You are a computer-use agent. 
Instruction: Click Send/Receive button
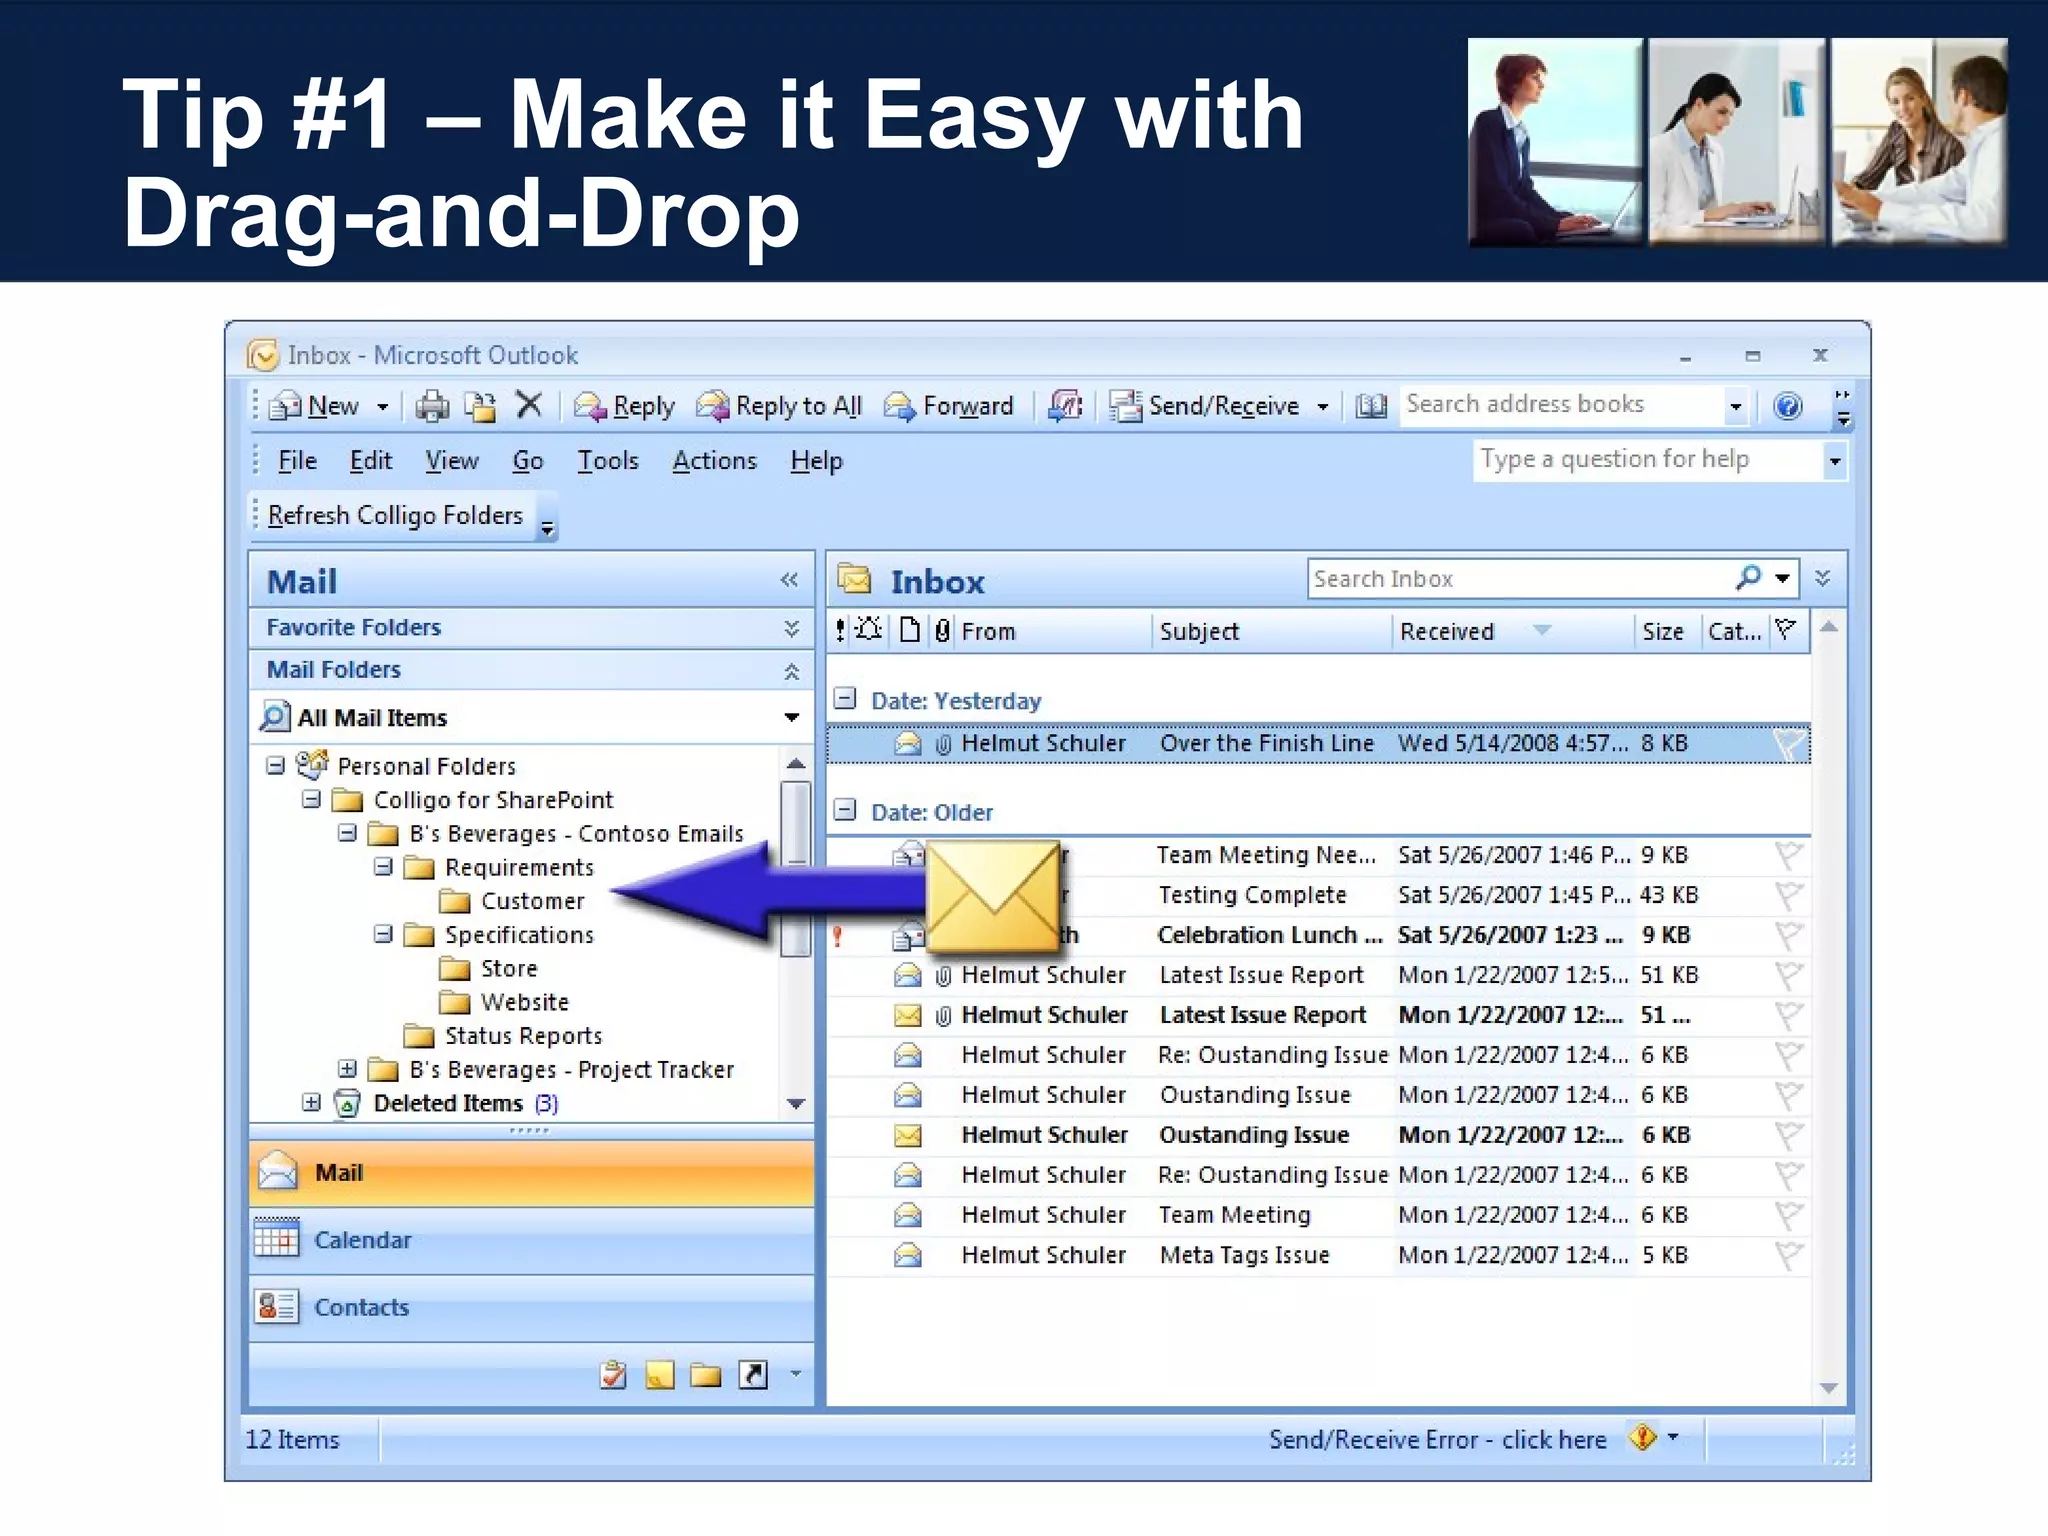pyautogui.click(x=1206, y=406)
